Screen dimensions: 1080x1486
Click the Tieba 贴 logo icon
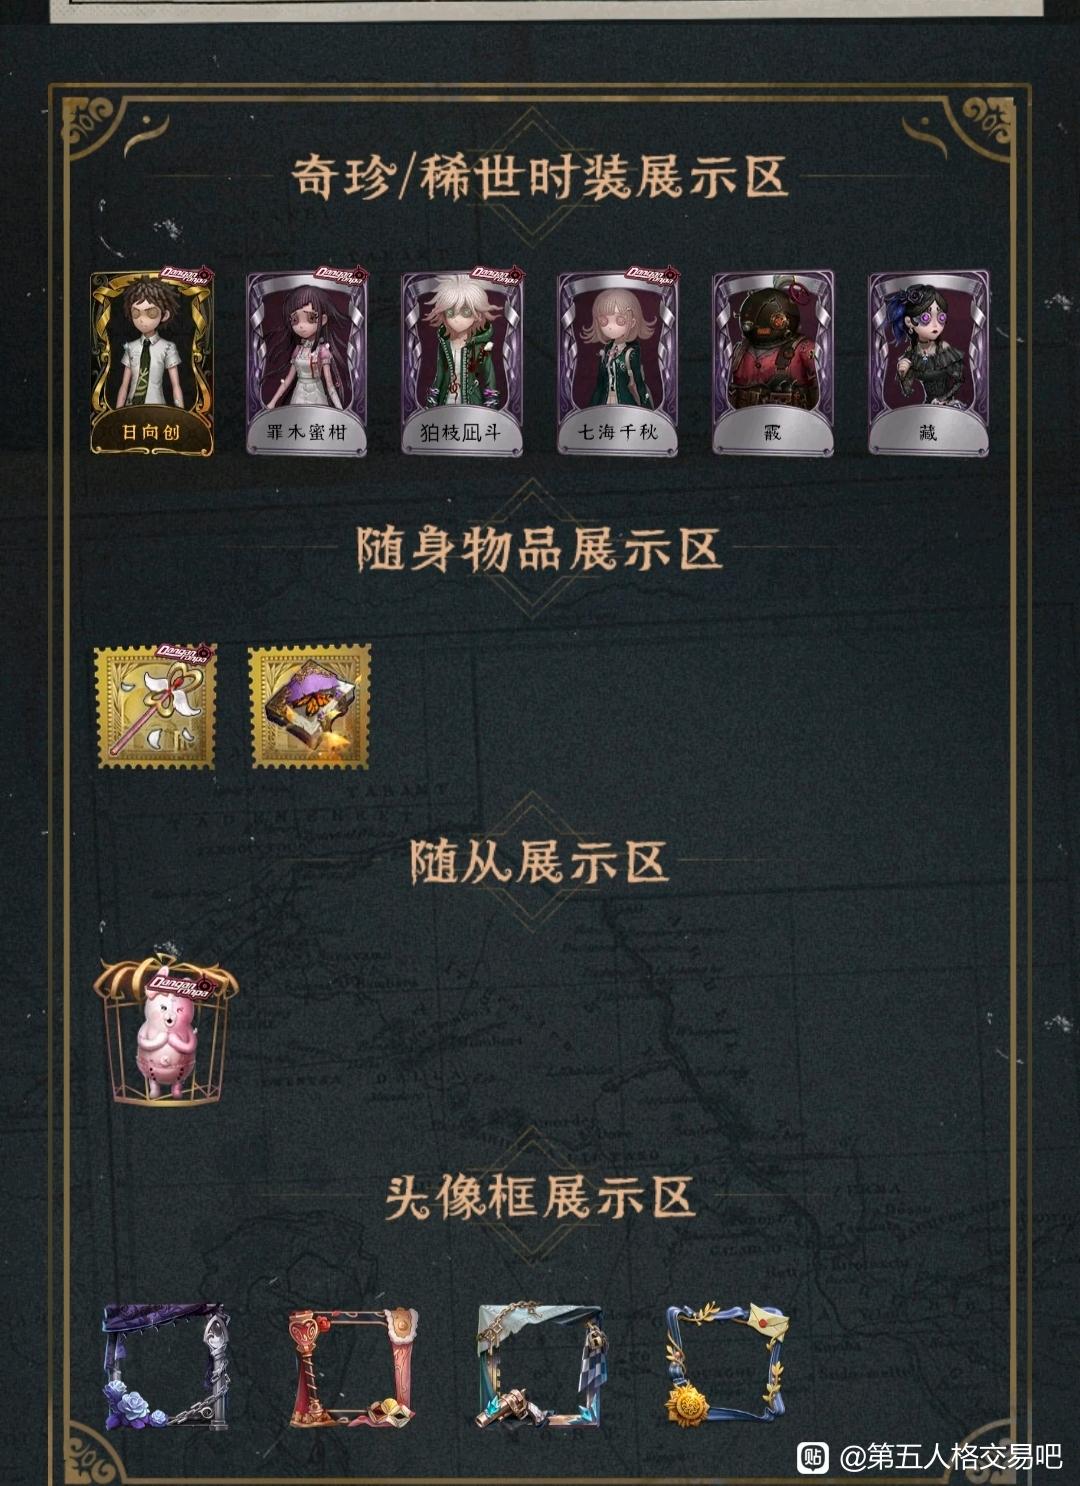click(812, 1457)
